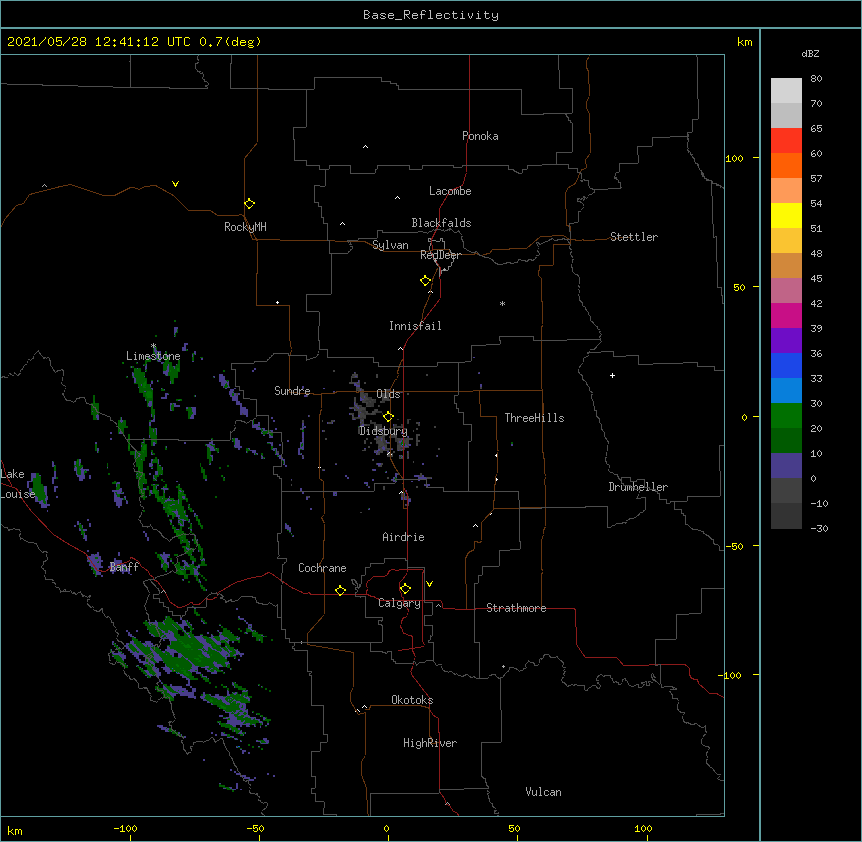Pick the orange 60 dBZ legend color
Screen dimensions: 862x842
786,165
